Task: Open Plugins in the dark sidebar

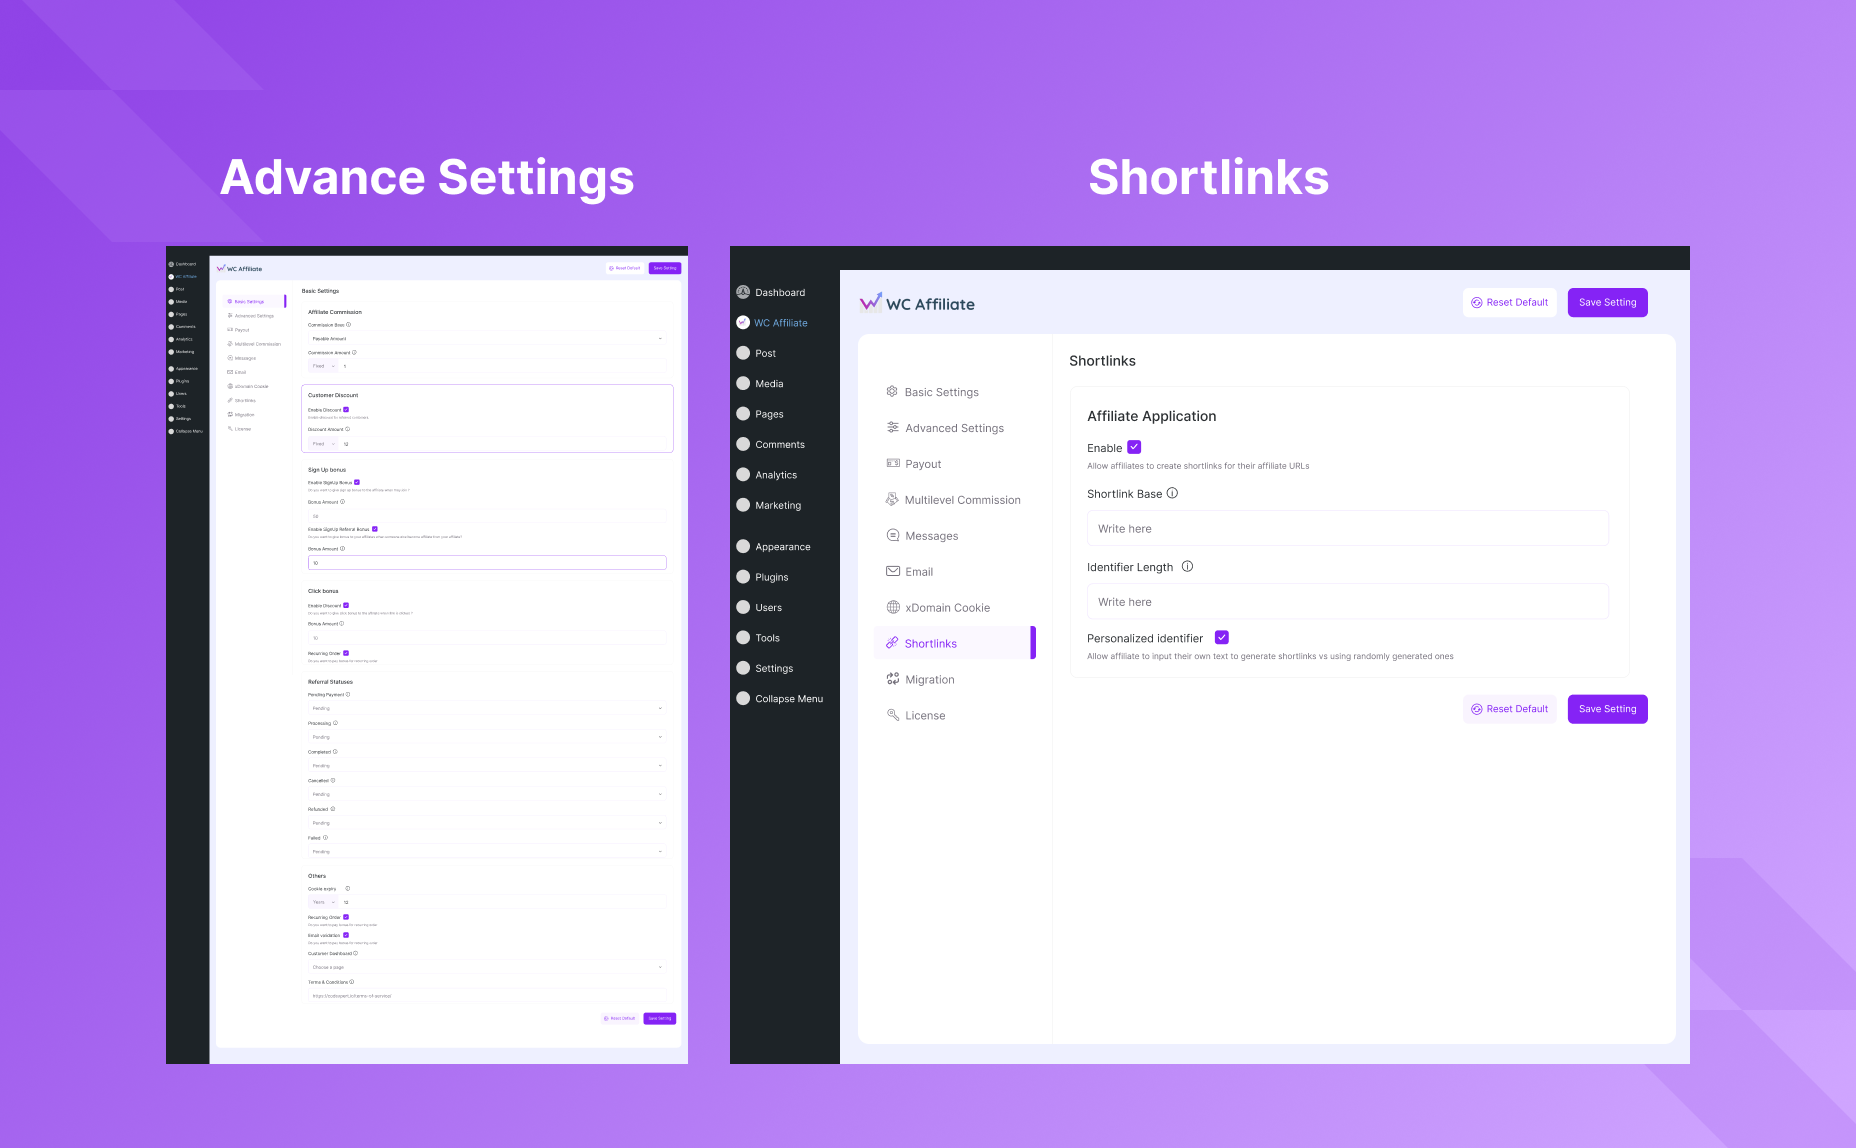Action: pyautogui.click(x=771, y=577)
